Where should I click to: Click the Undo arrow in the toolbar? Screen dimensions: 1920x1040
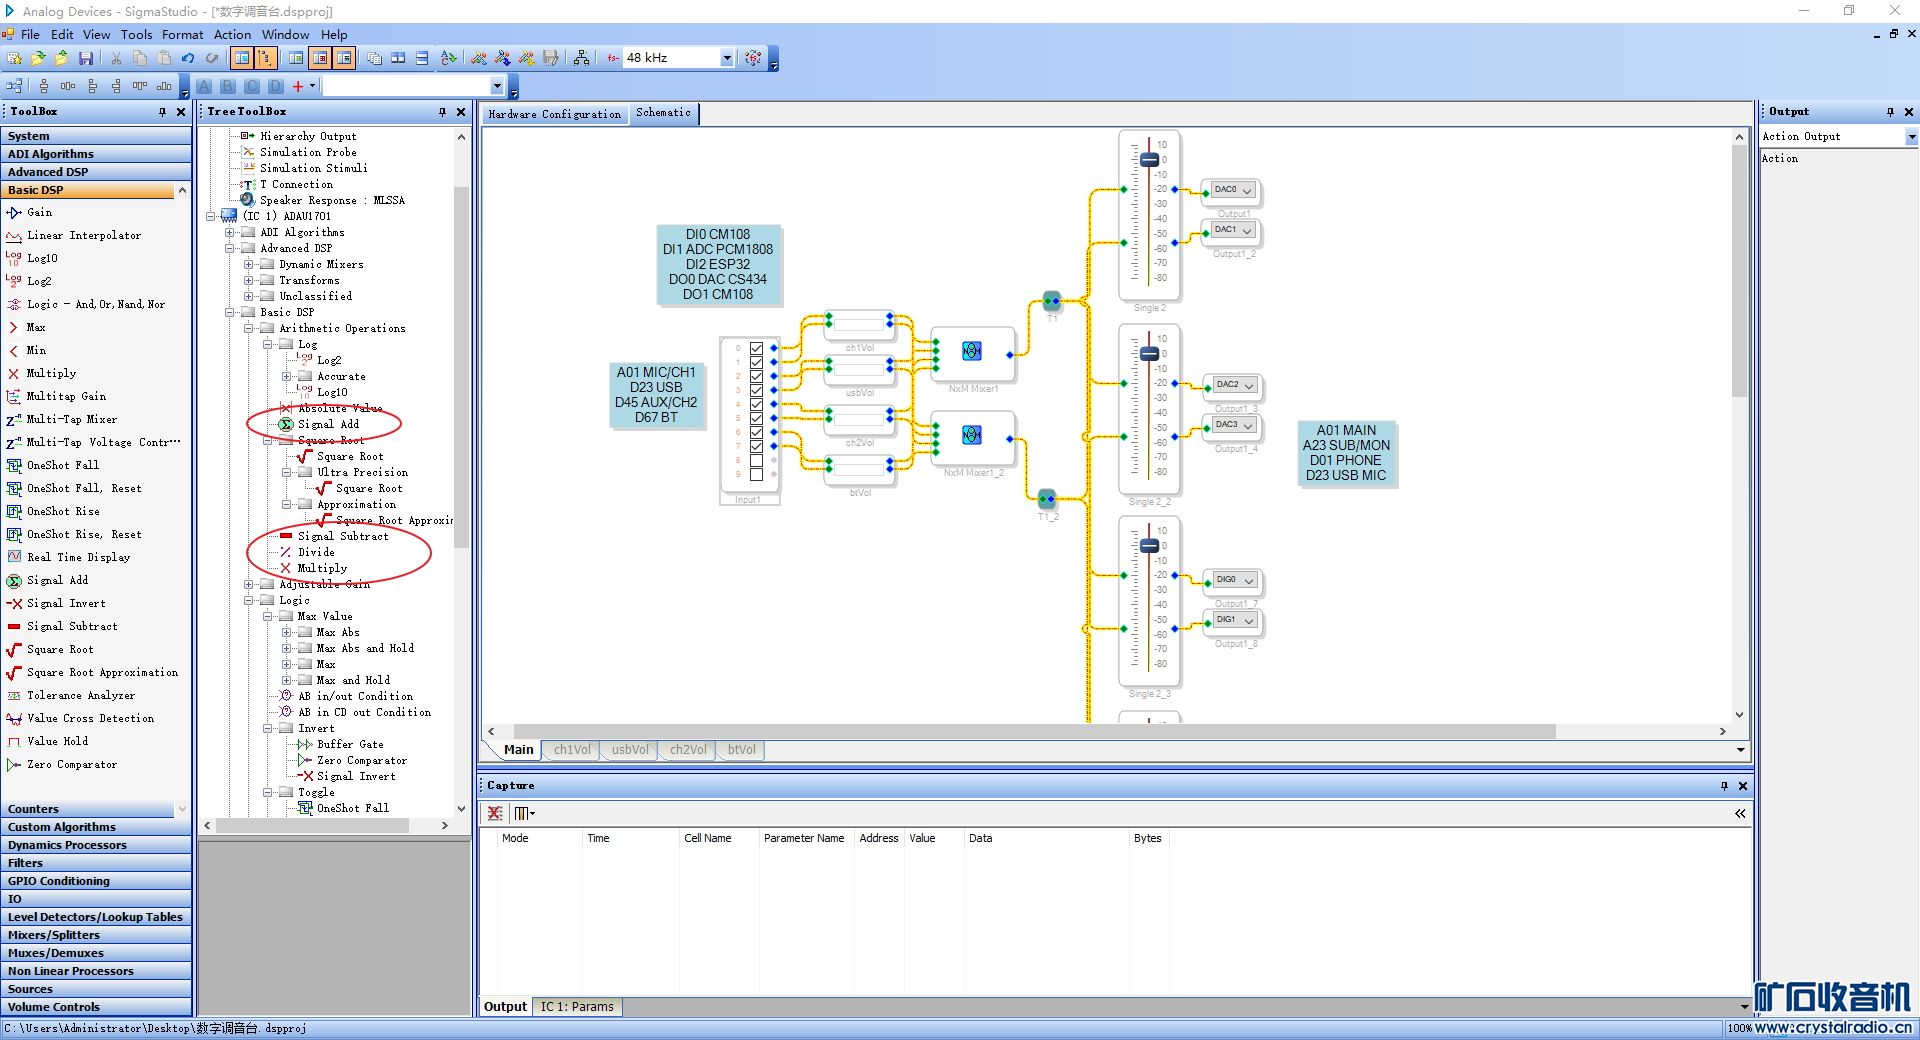coord(188,59)
